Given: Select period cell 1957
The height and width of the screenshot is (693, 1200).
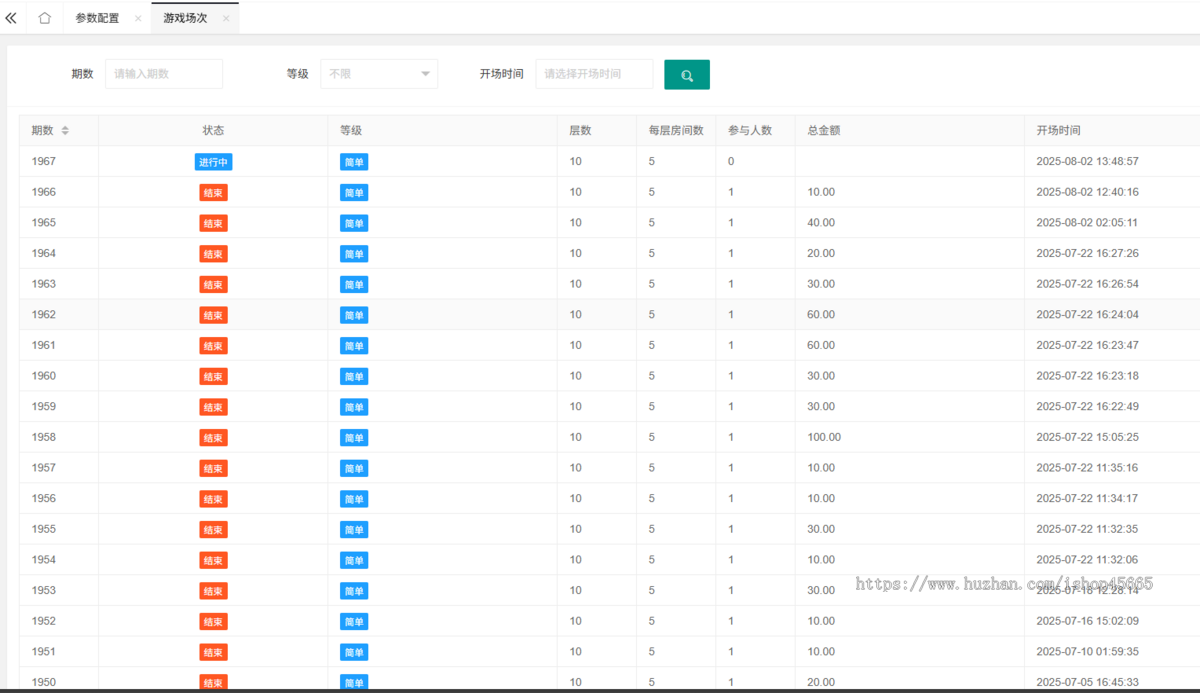Looking at the screenshot, I should (44, 468).
